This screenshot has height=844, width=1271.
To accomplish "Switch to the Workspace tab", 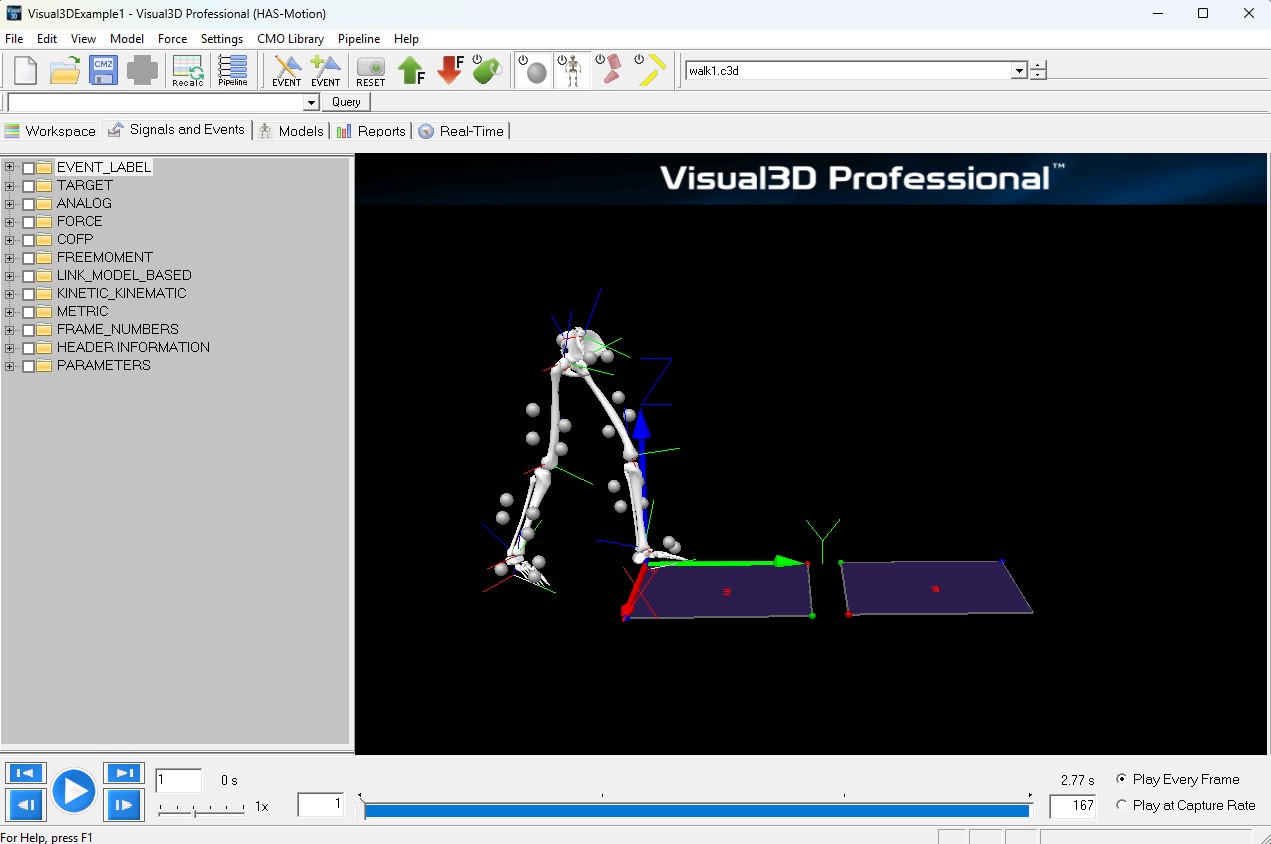I will 50,131.
